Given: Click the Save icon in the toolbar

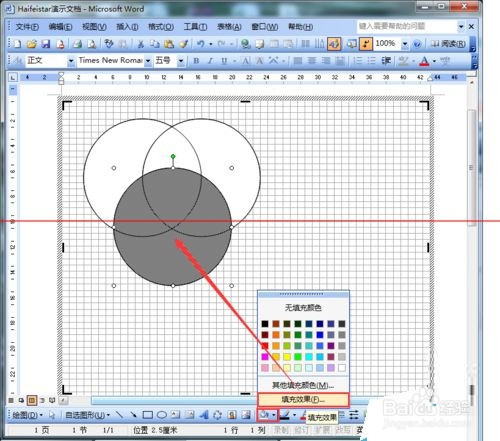Looking at the screenshot, I should [46, 44].
